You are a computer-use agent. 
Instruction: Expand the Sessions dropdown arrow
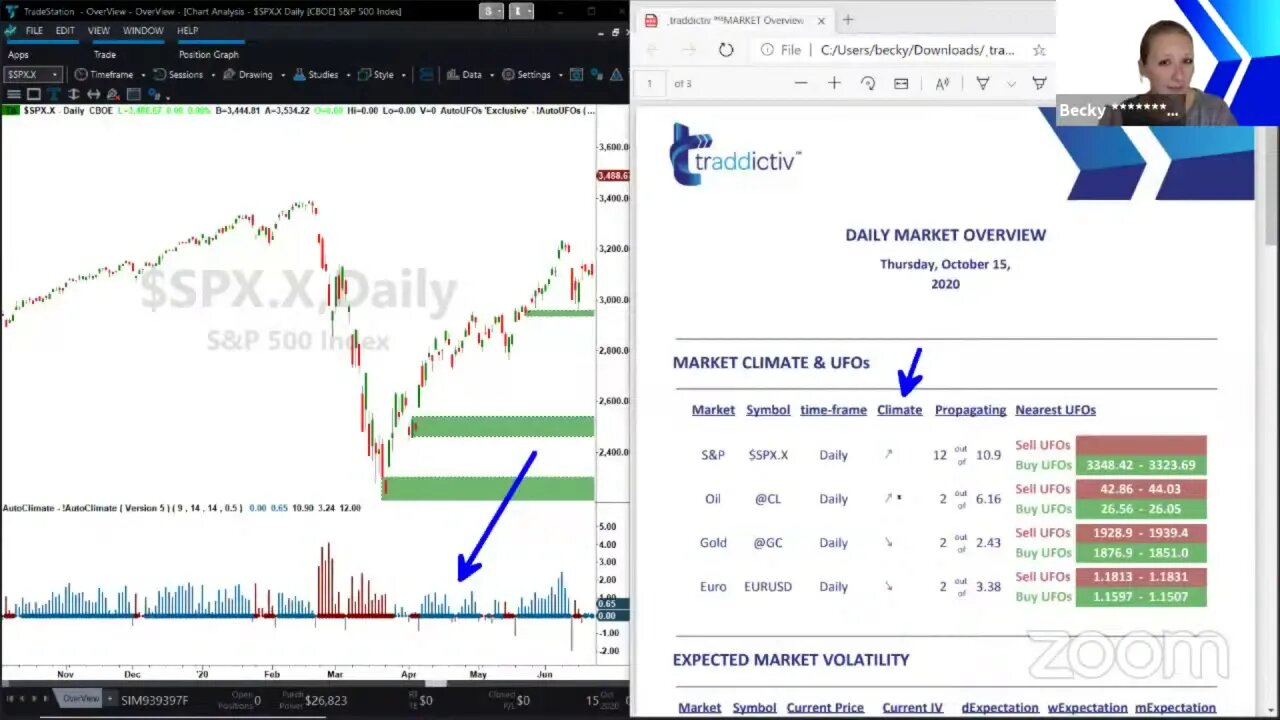pyautogui.click(x=213, y=75)
